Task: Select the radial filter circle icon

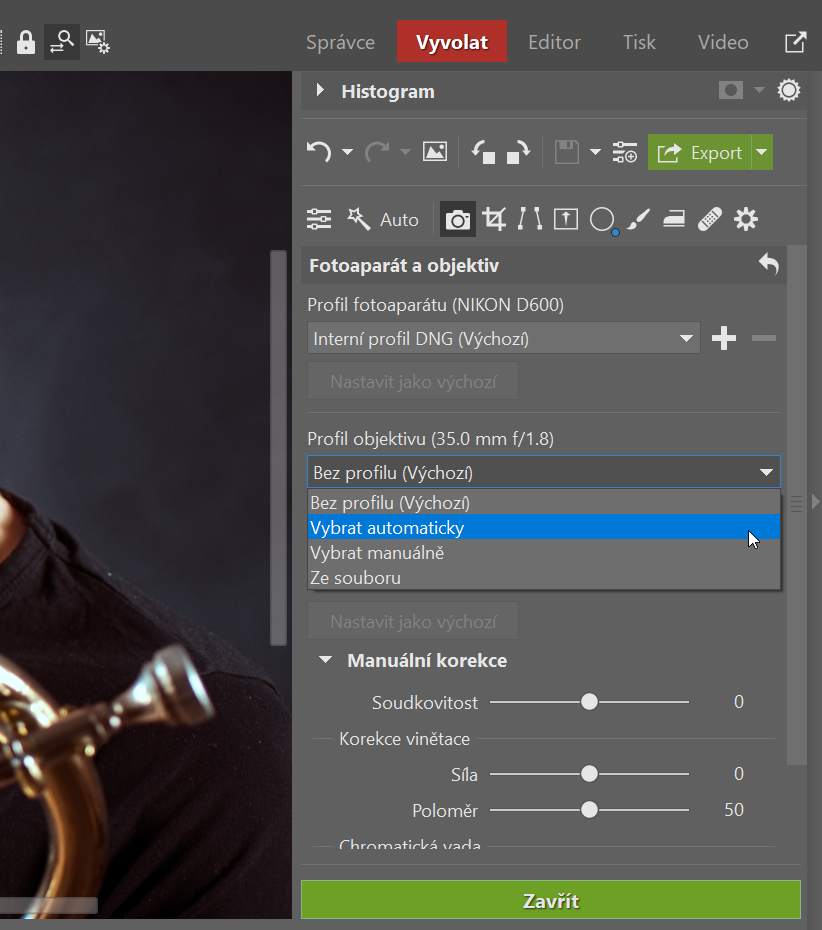Action: pos(602,219)
